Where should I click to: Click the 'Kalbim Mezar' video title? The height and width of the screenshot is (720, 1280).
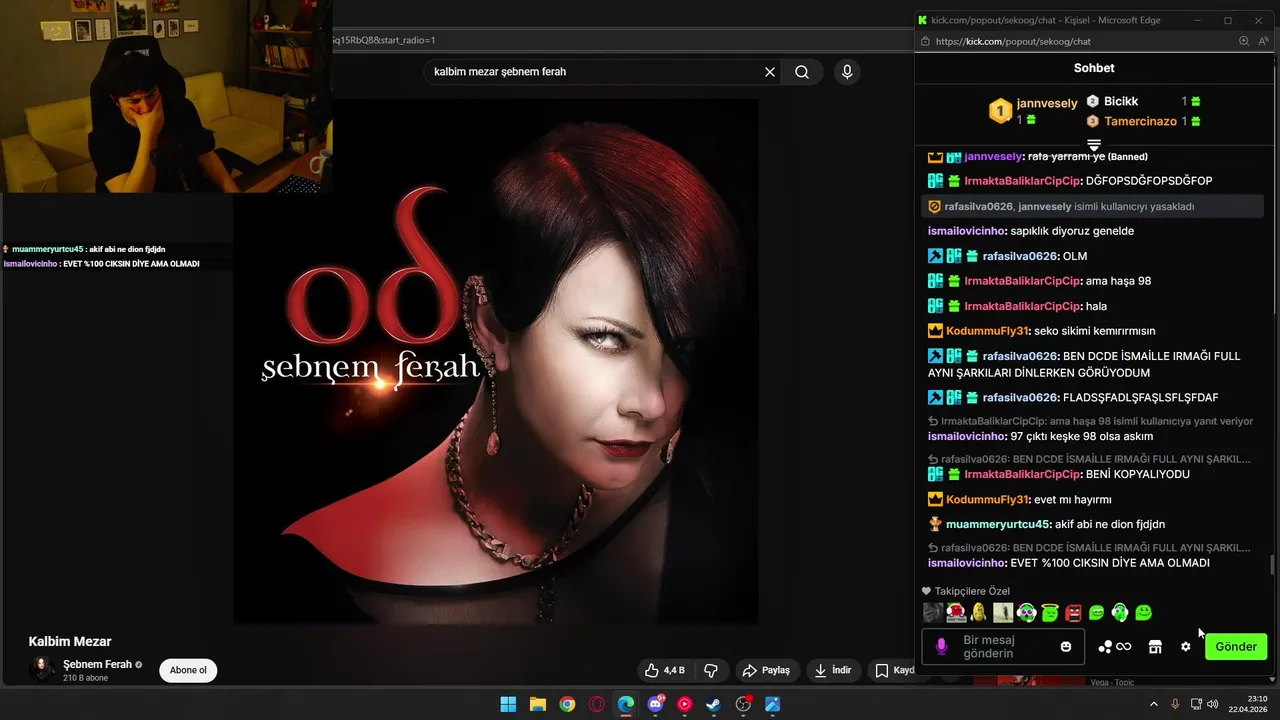coord(70,641)
